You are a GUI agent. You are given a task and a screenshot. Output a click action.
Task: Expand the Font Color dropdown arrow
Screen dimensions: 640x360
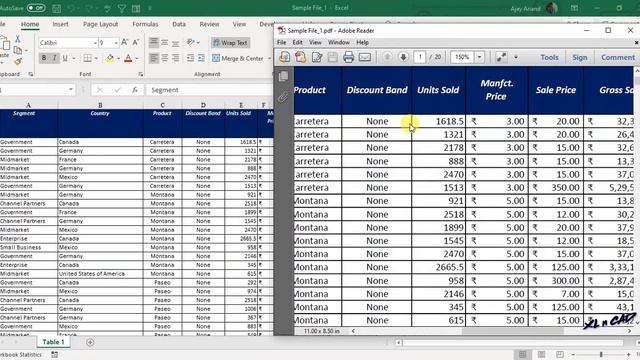[x=137, y=58]
